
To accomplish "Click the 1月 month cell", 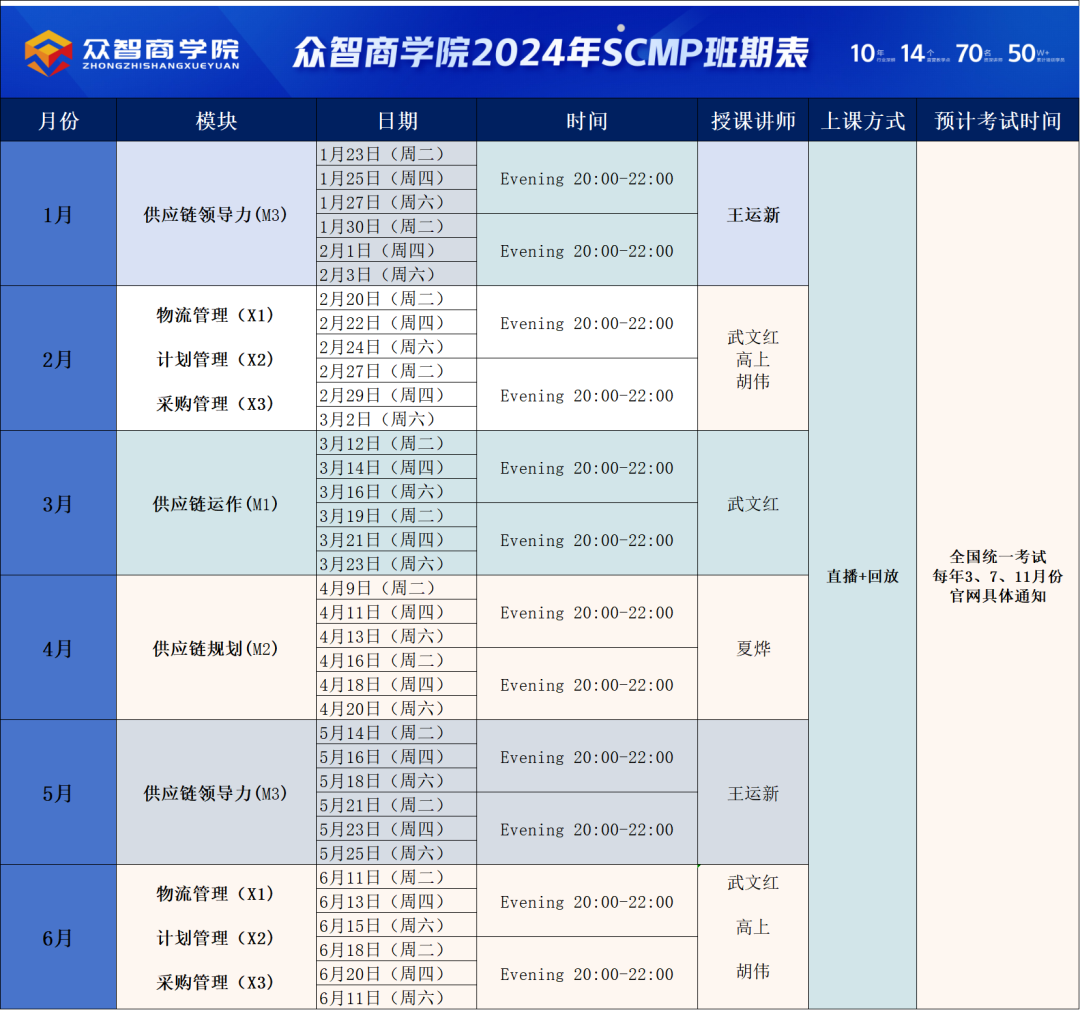I will (59, 214).
